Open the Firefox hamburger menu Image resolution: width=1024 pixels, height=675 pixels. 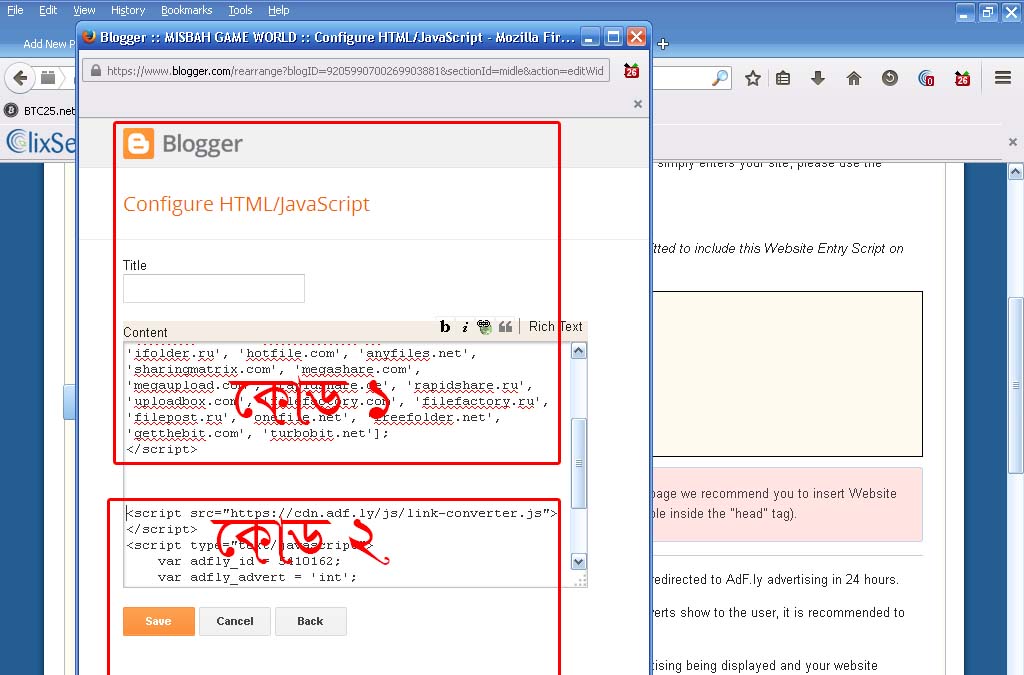click(x=1002, y=78)
